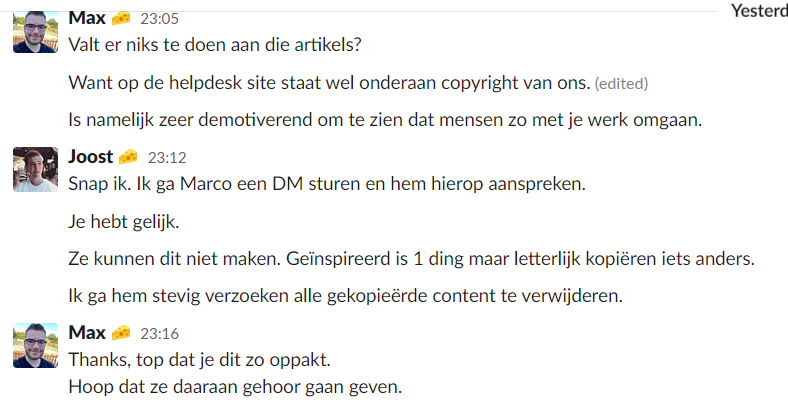Select the message starting "Ze kunnen dit niet maken"
The image size is (788, 413).
(410, 259)
